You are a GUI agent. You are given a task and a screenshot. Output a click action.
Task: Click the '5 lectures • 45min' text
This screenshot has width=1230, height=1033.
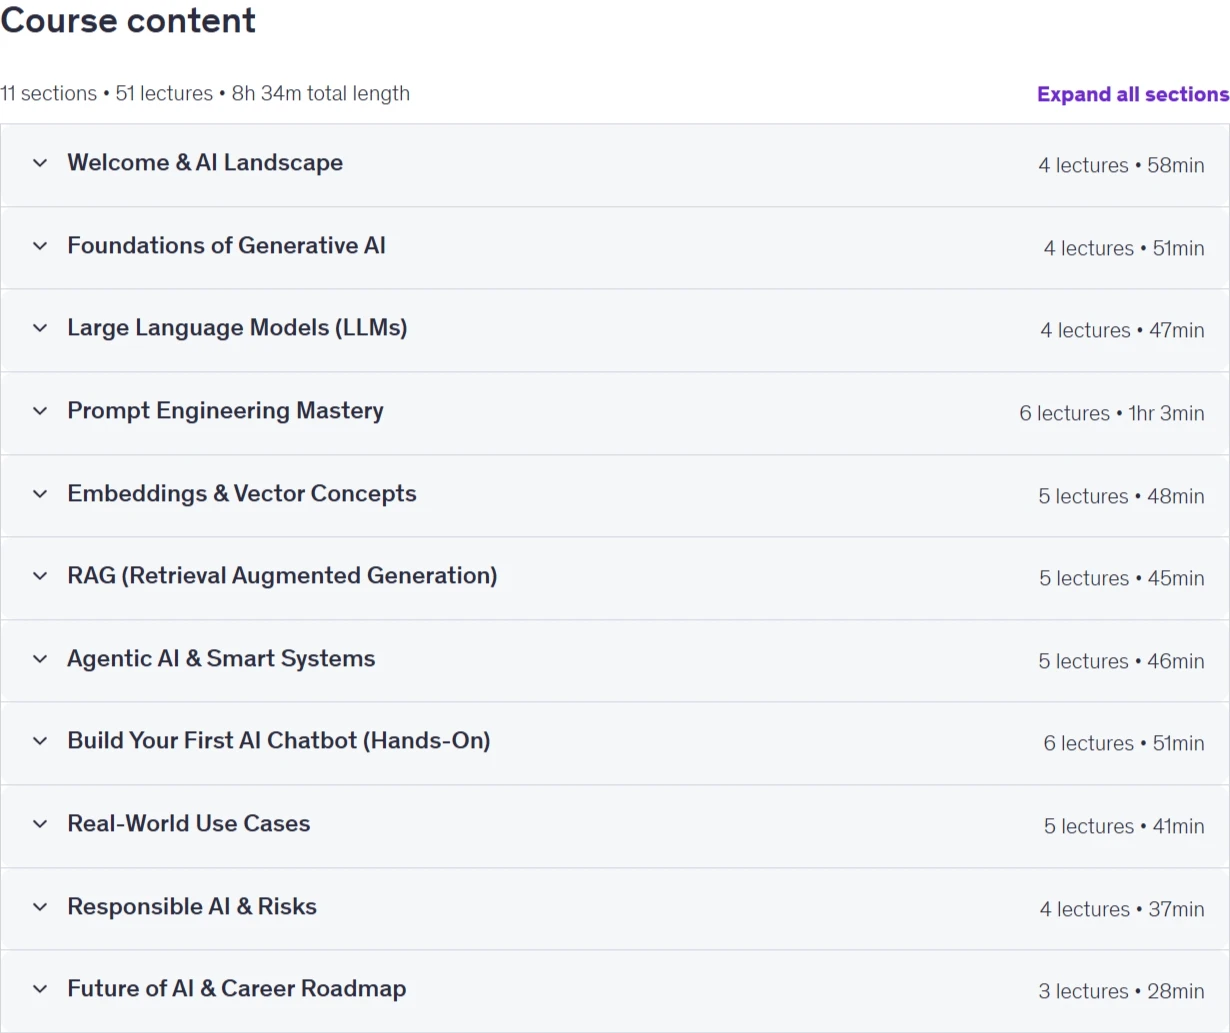pyautogui.click(x=1122, y=579)
